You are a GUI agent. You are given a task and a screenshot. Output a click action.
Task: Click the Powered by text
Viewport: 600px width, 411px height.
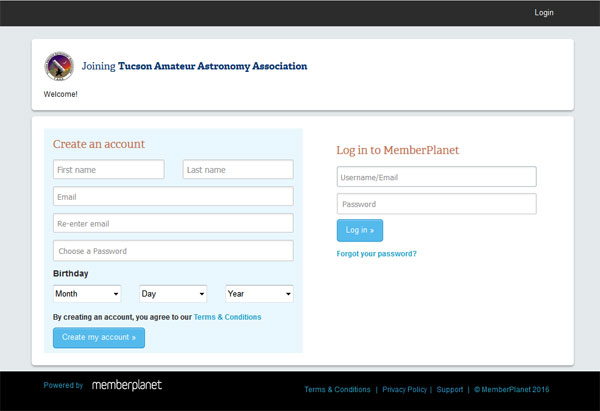point(63,385)
